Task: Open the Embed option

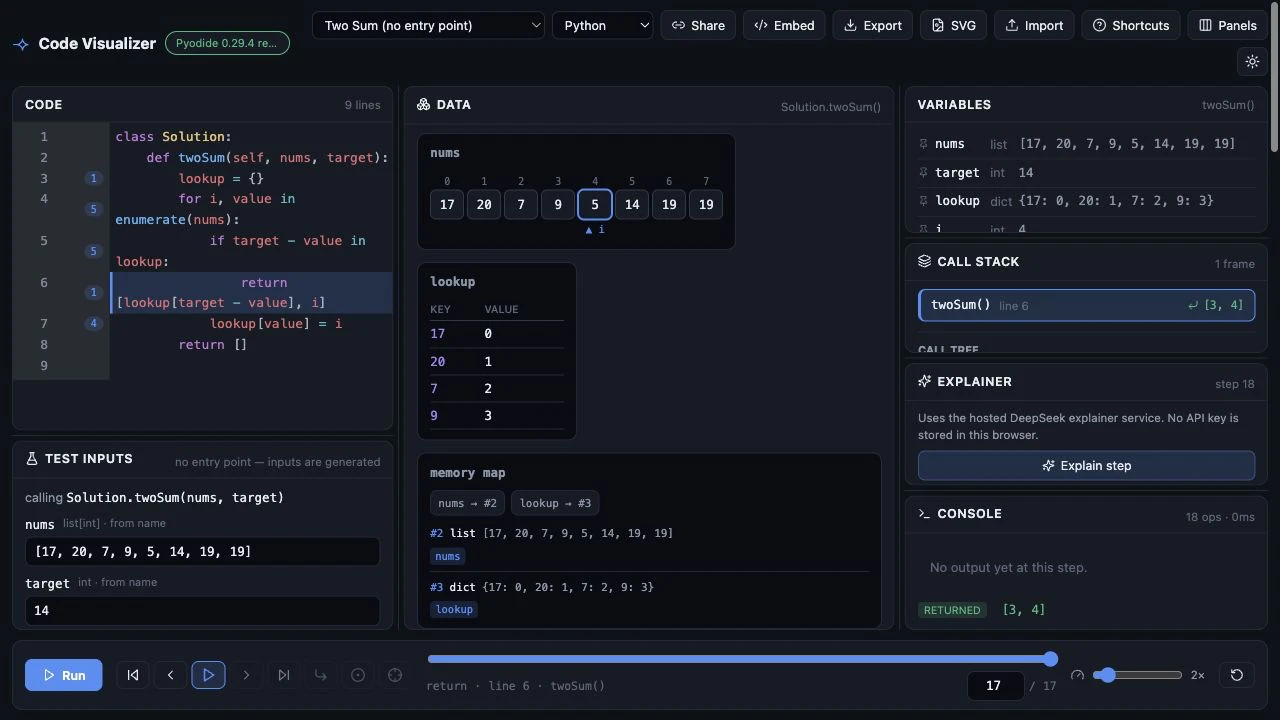Action: (x=784, y=25)
